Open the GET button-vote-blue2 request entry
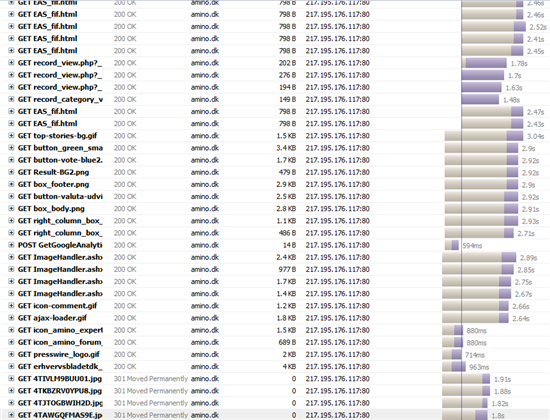 (x=60, y=160)
